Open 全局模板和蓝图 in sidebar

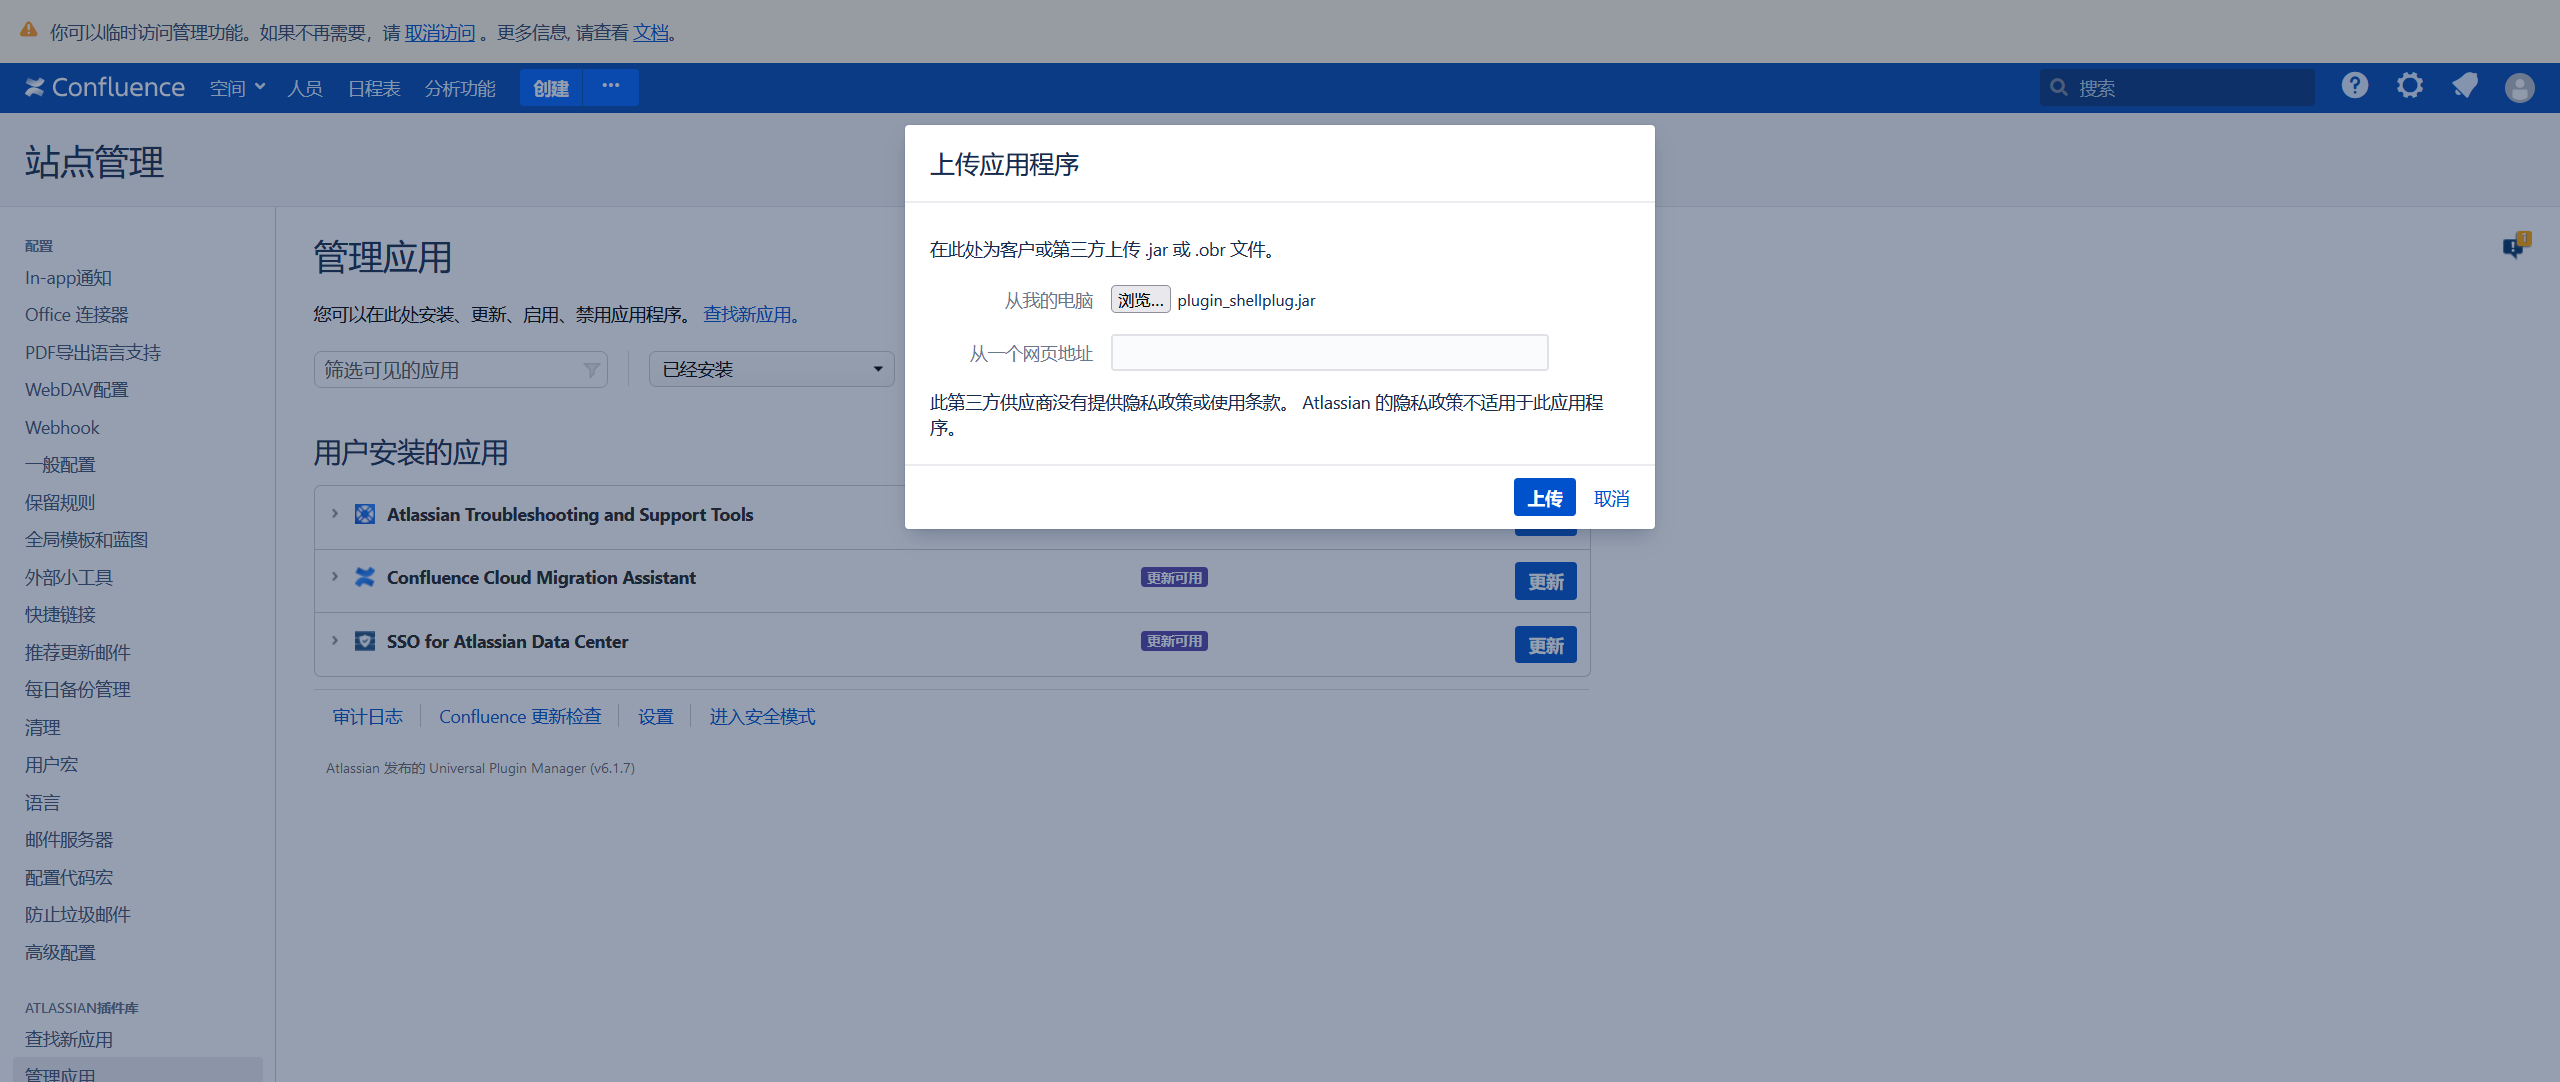(86, 539)
